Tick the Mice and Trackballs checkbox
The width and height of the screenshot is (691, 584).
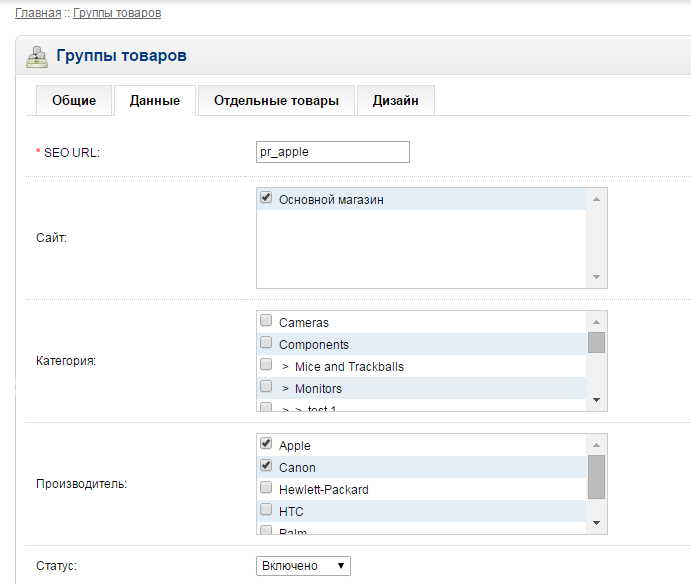pos(266,366)
